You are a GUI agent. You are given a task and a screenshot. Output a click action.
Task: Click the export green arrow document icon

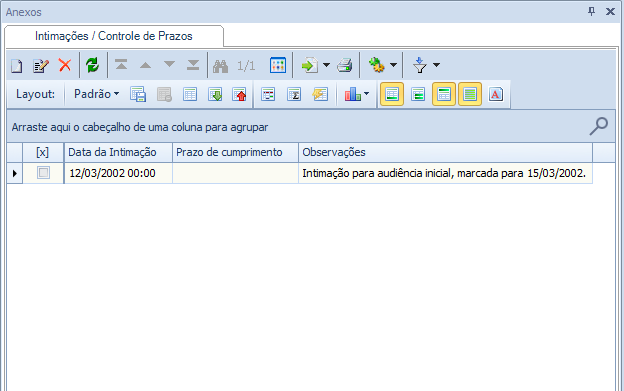[310, 65]
